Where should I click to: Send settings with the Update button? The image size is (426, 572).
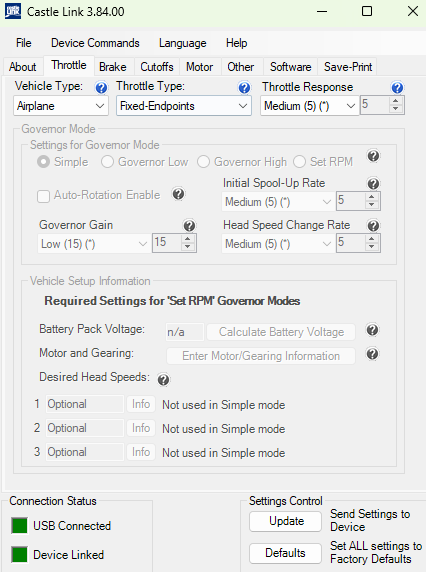point(286,521)
